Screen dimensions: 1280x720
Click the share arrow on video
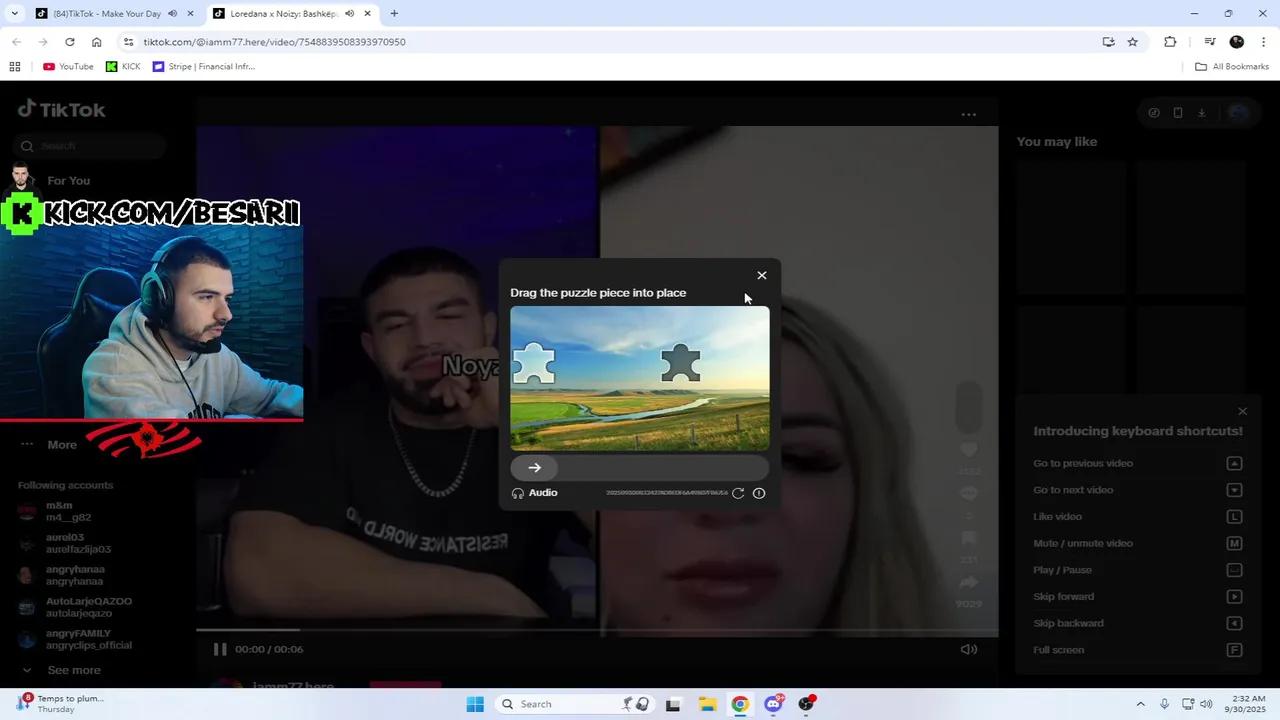click(x=968, y=582)
